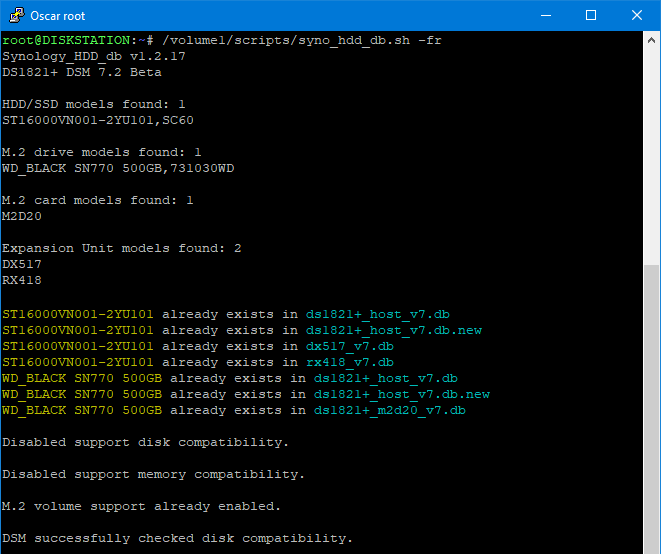Click the RX418 expansion unit text
The width and height of the screenshot is (661, 554).
click(x=22, y=280)
